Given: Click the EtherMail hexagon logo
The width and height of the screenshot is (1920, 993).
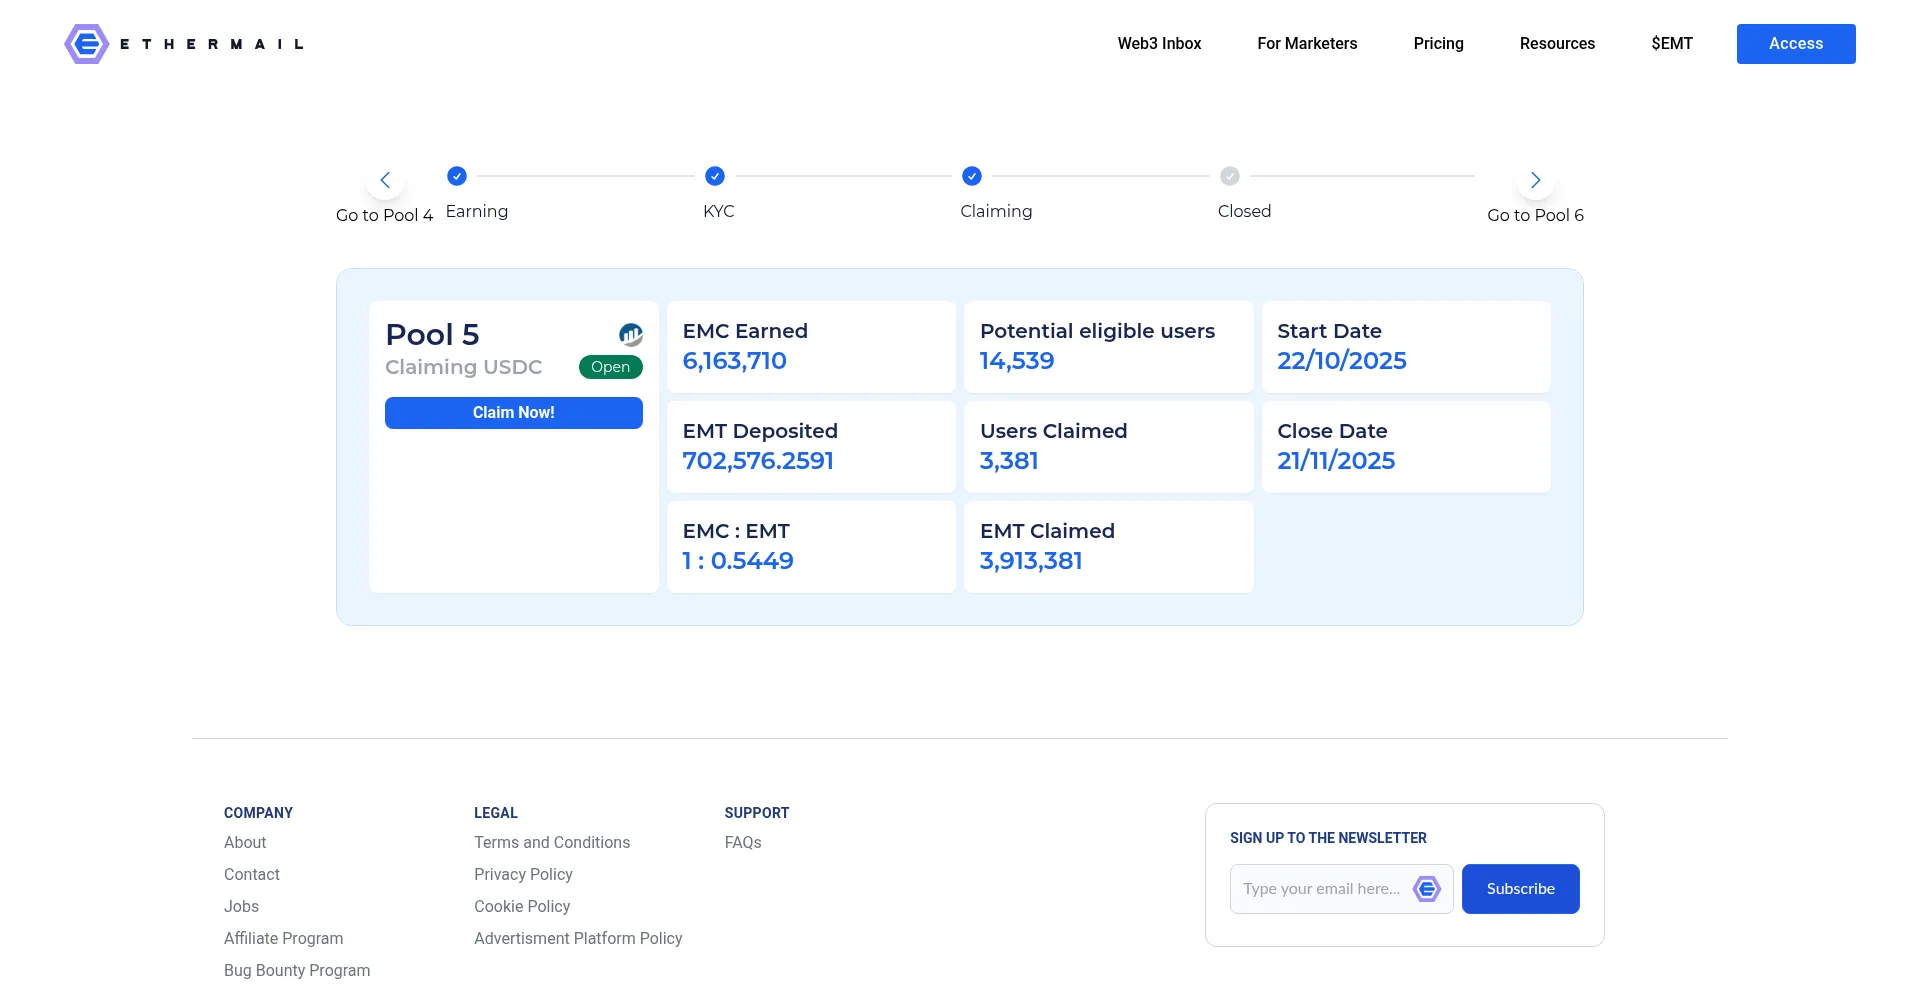Looking at the screenshot, I should [87, 44].
